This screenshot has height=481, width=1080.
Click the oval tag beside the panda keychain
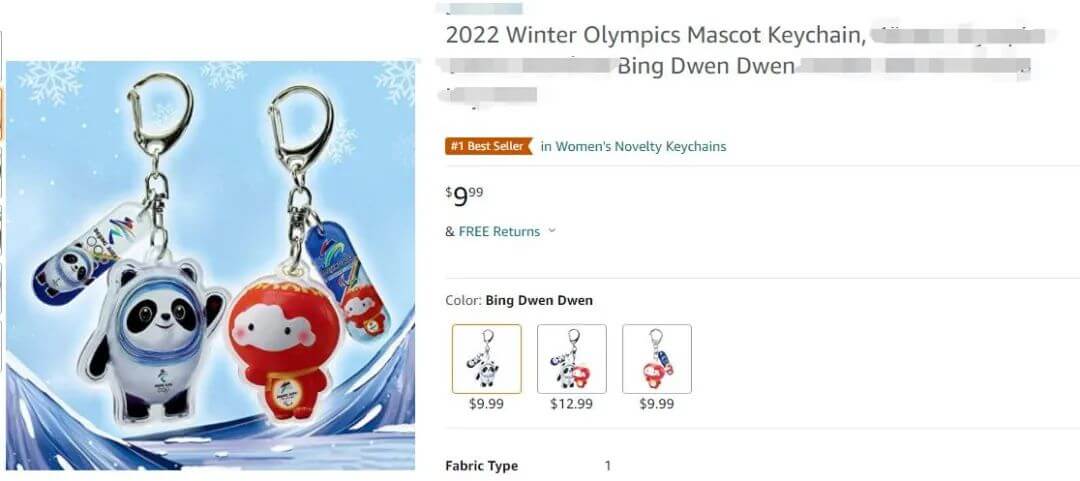tap(92, 257)
